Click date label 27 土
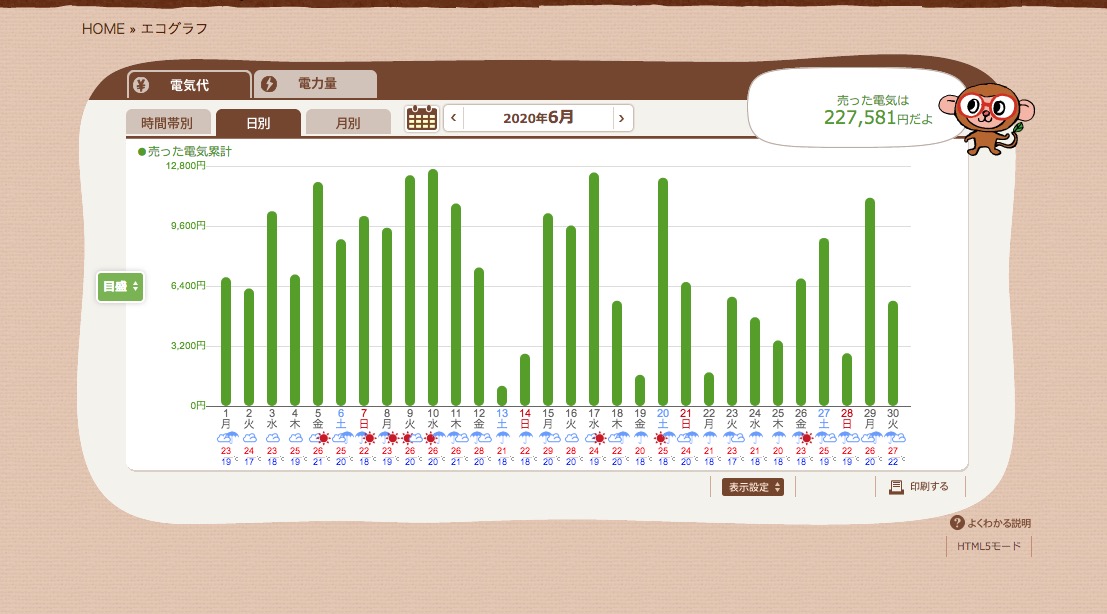 [x=824, y=419]
